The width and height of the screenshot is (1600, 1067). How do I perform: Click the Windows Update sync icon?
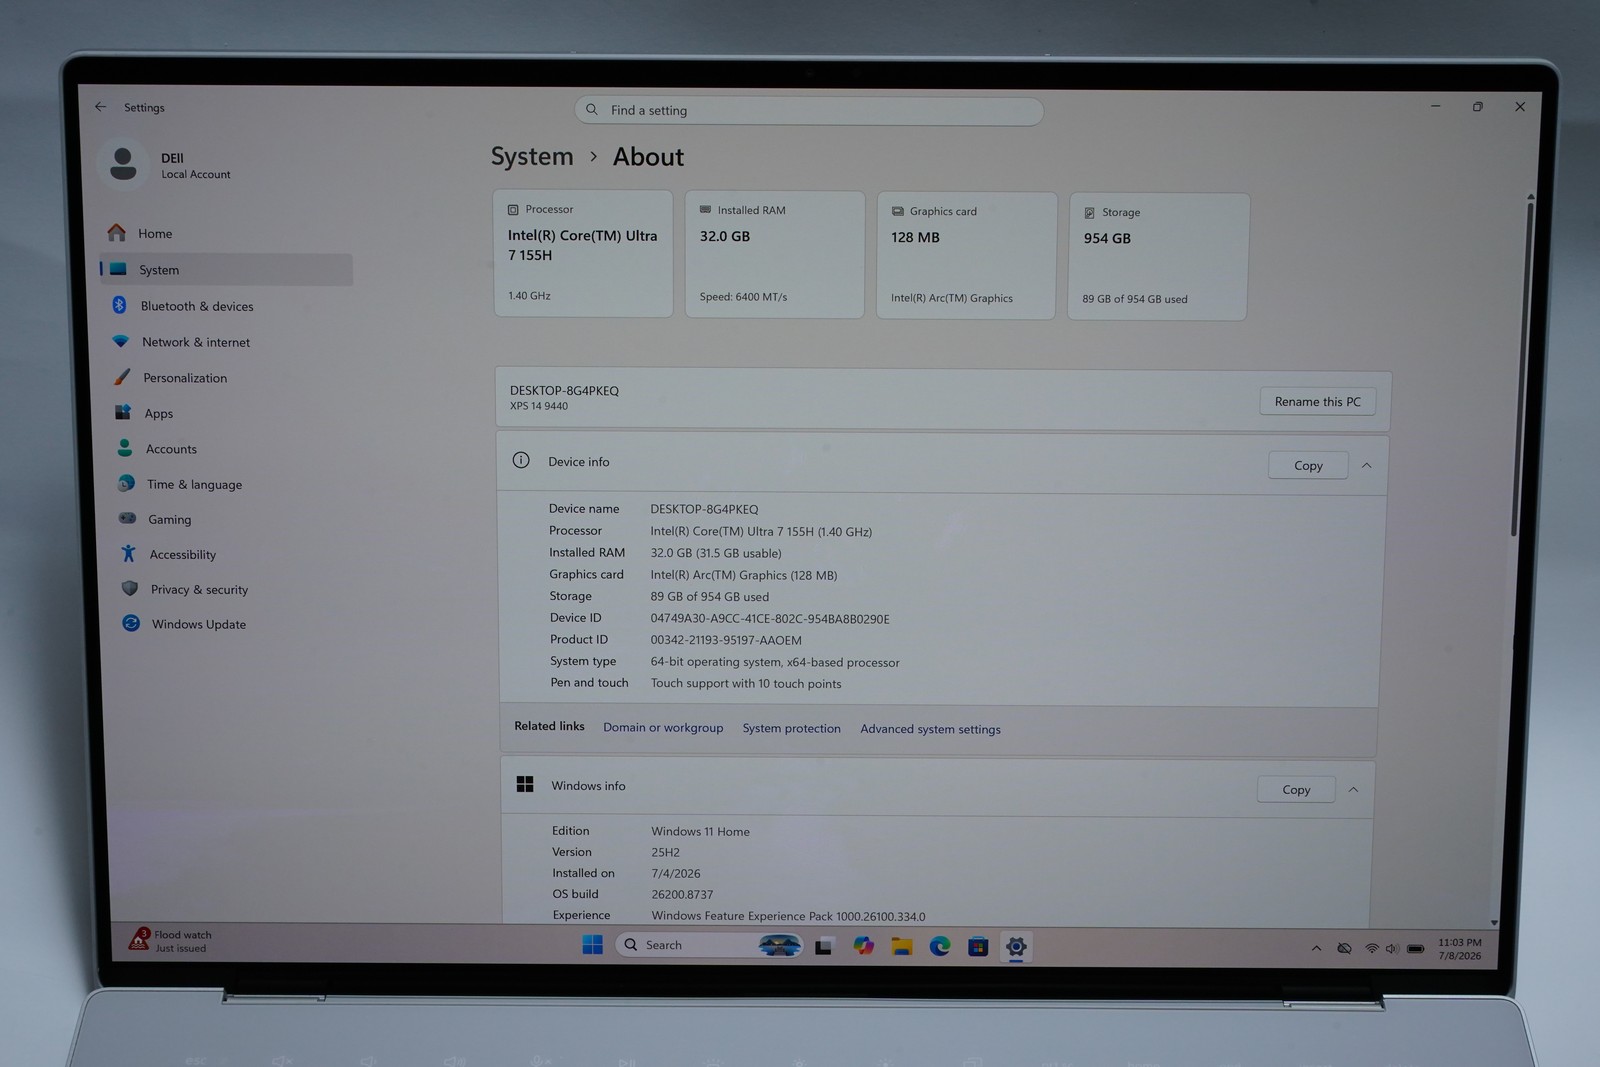[131, 623]
